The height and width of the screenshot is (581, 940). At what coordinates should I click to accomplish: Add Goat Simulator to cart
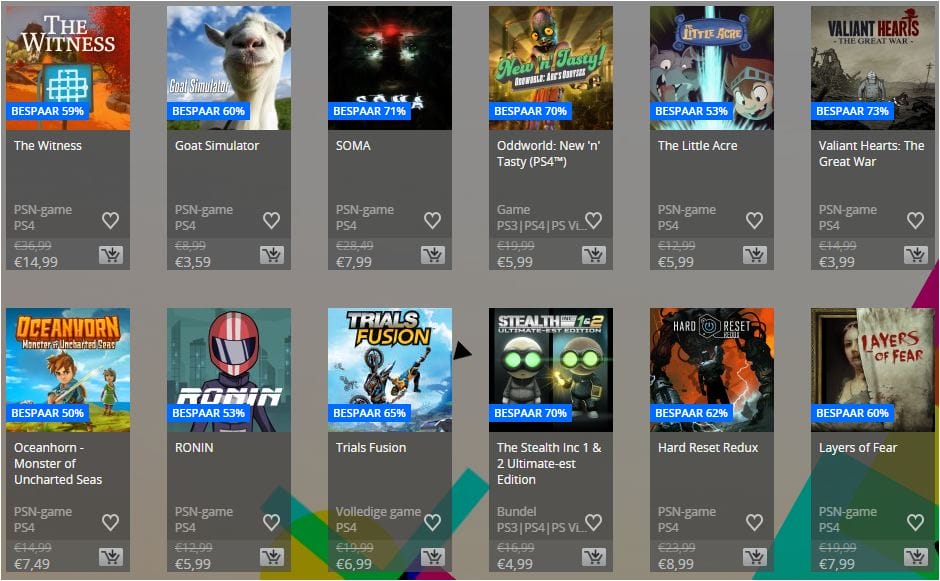pos(272,255)
